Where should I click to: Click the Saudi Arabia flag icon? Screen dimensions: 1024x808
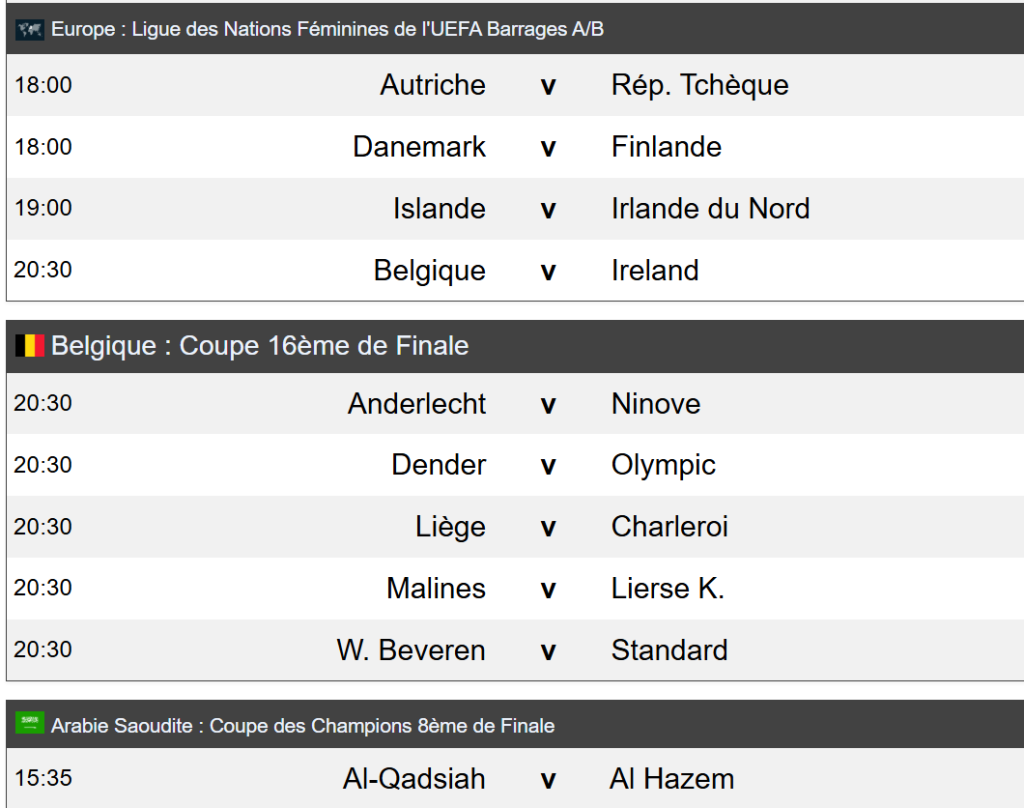30,724
